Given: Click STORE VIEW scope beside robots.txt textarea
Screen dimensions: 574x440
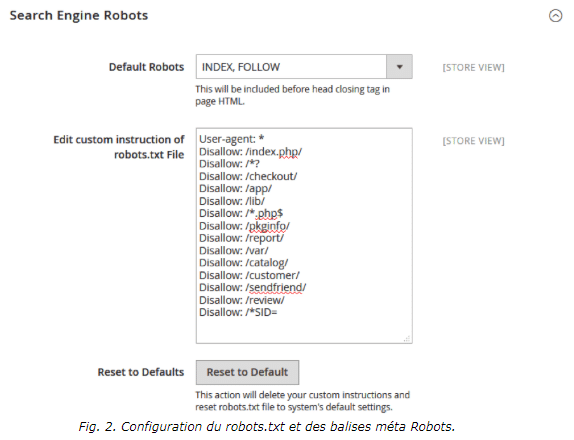Looking at the screenshot, I should [x=473, y=141].
